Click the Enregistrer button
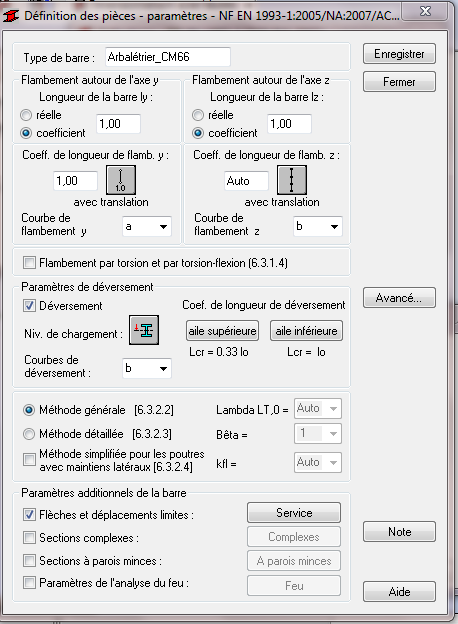 coord(399,54)
